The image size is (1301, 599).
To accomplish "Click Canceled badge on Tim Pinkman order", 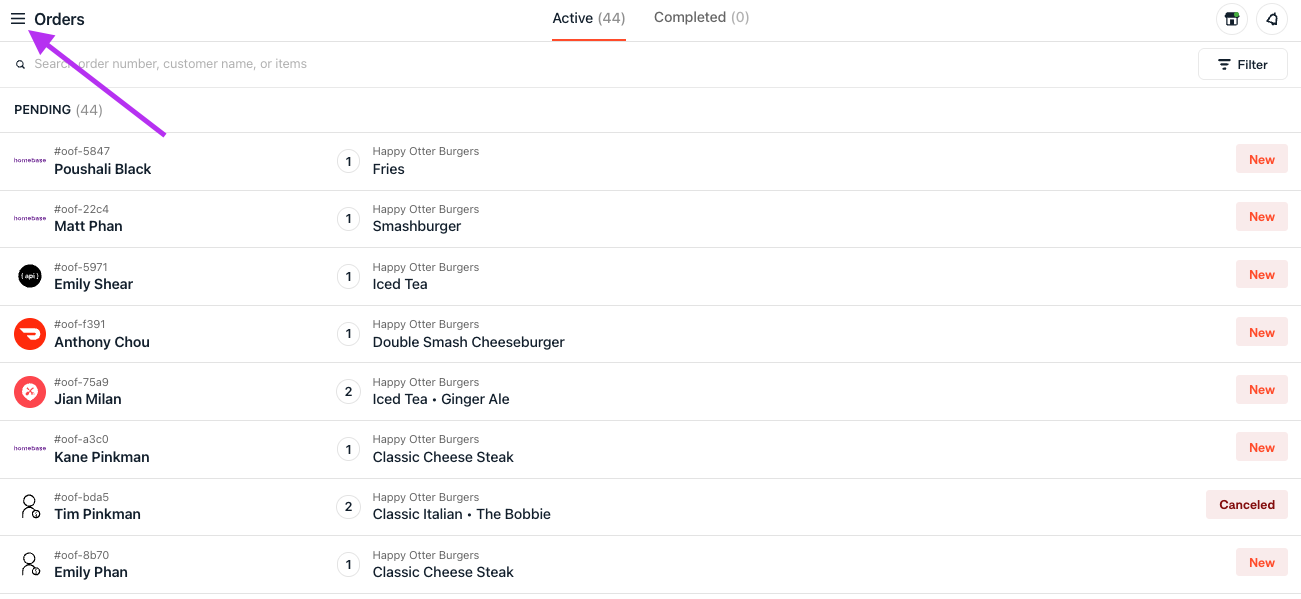I will (x=1247, y=505).
